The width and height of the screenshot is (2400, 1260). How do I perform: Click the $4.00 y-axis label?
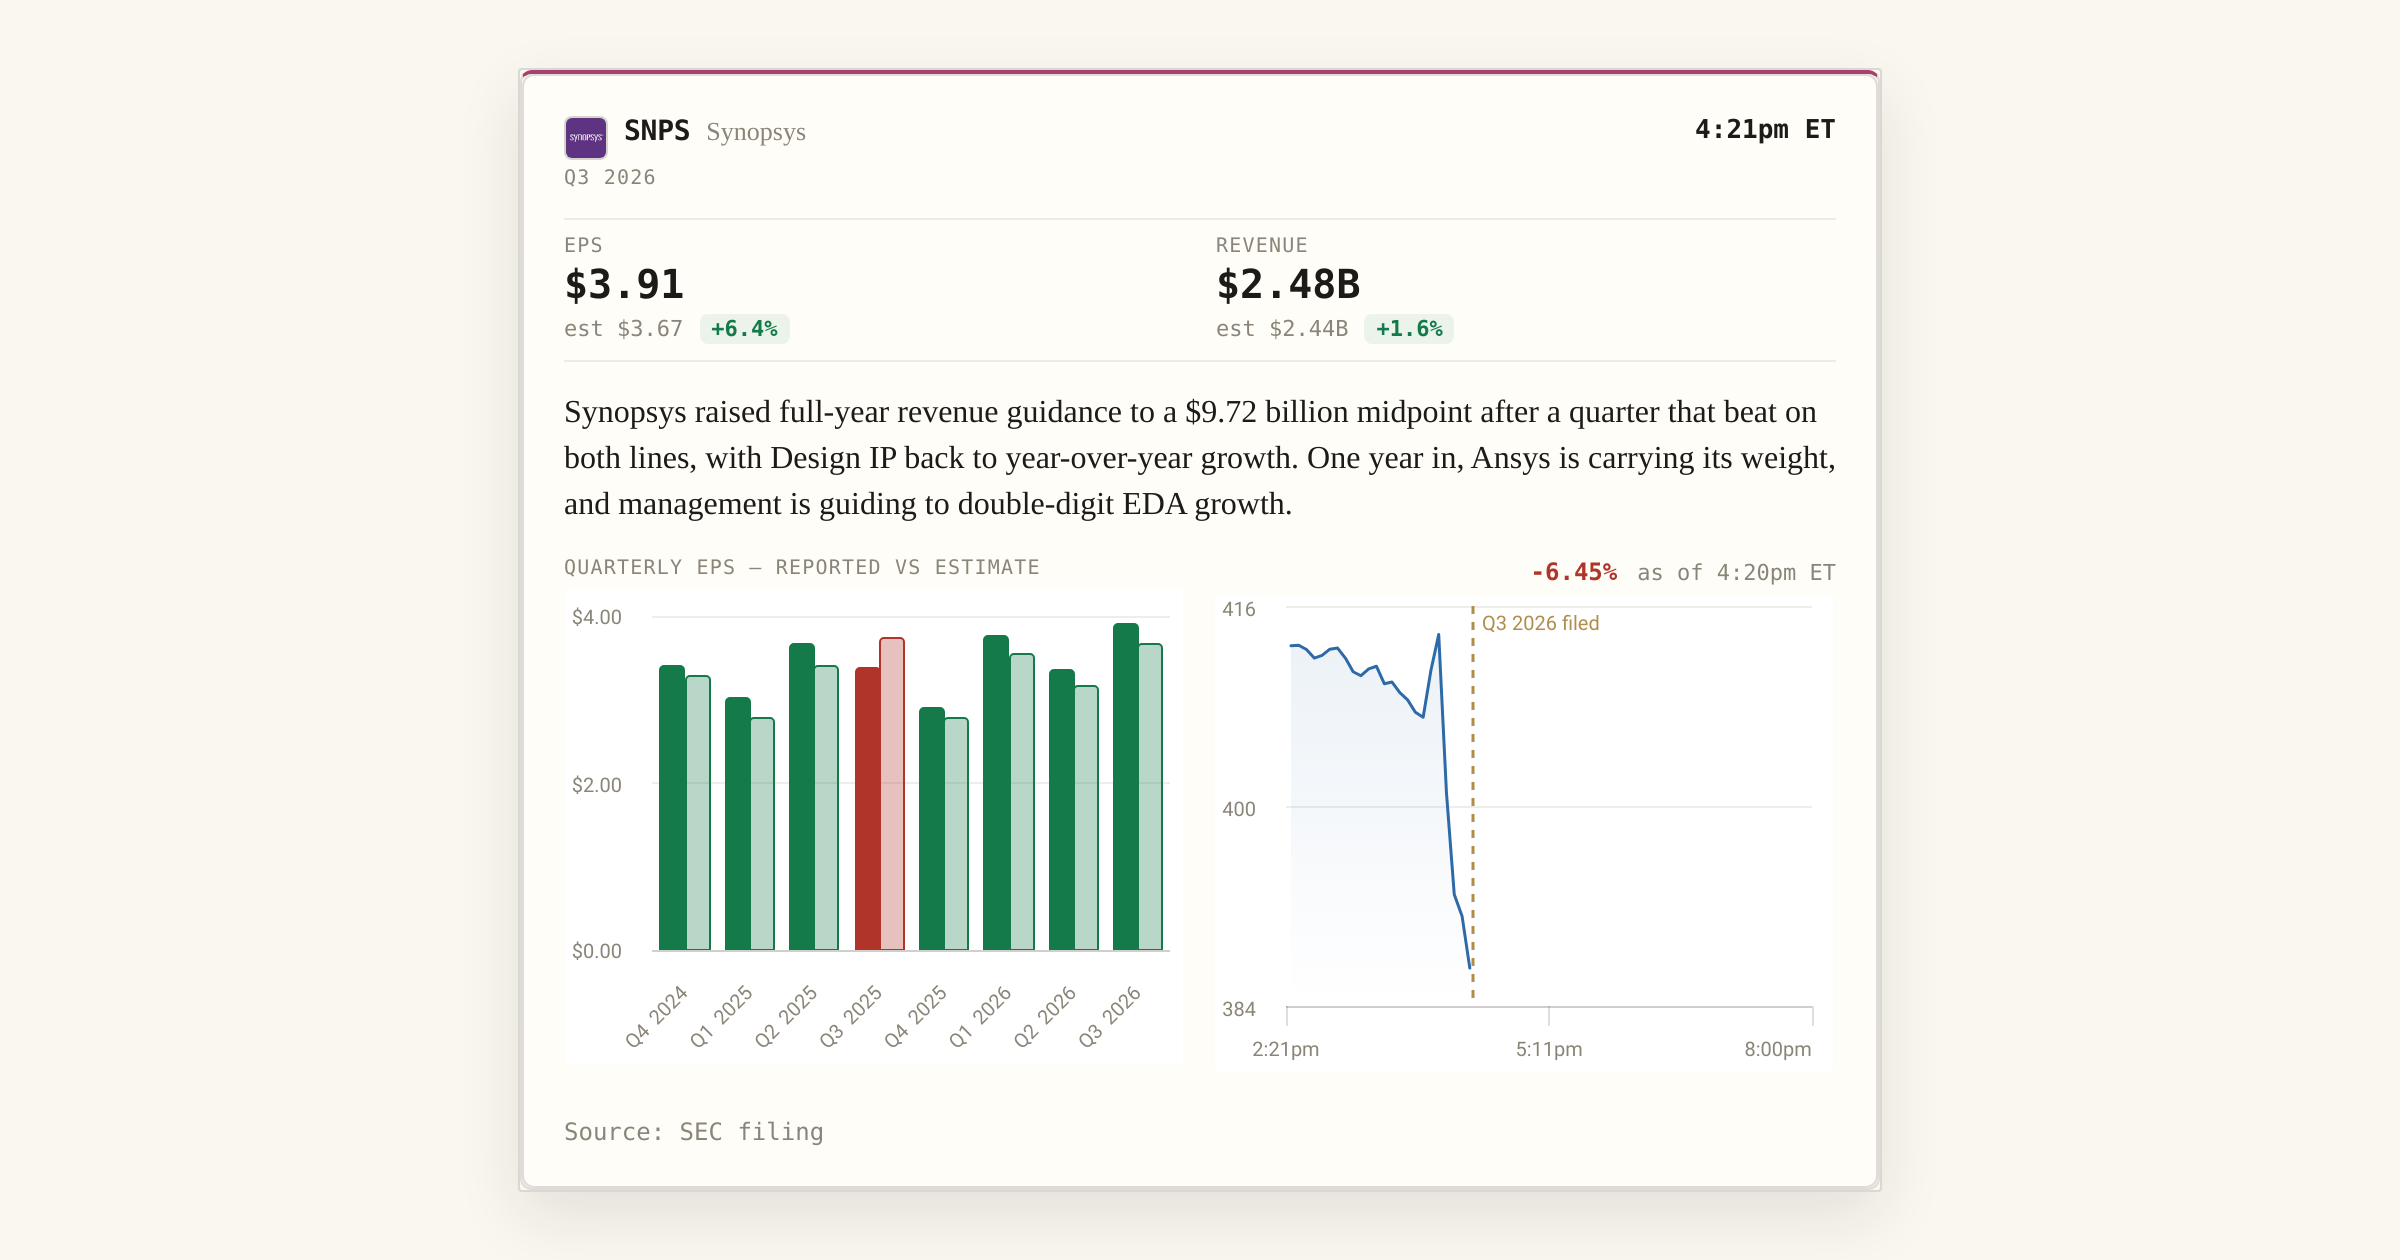click(x=597, y=617)
